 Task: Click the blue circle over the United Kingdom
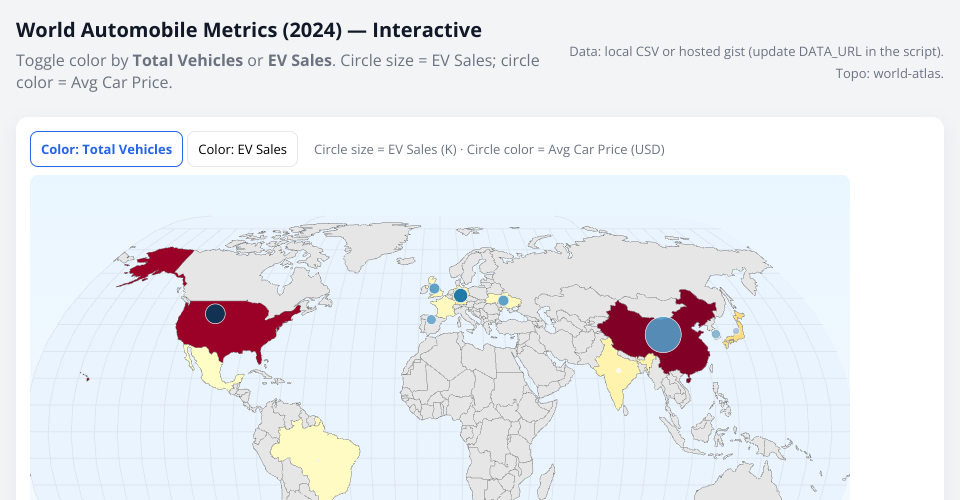(x=434, y=288)
